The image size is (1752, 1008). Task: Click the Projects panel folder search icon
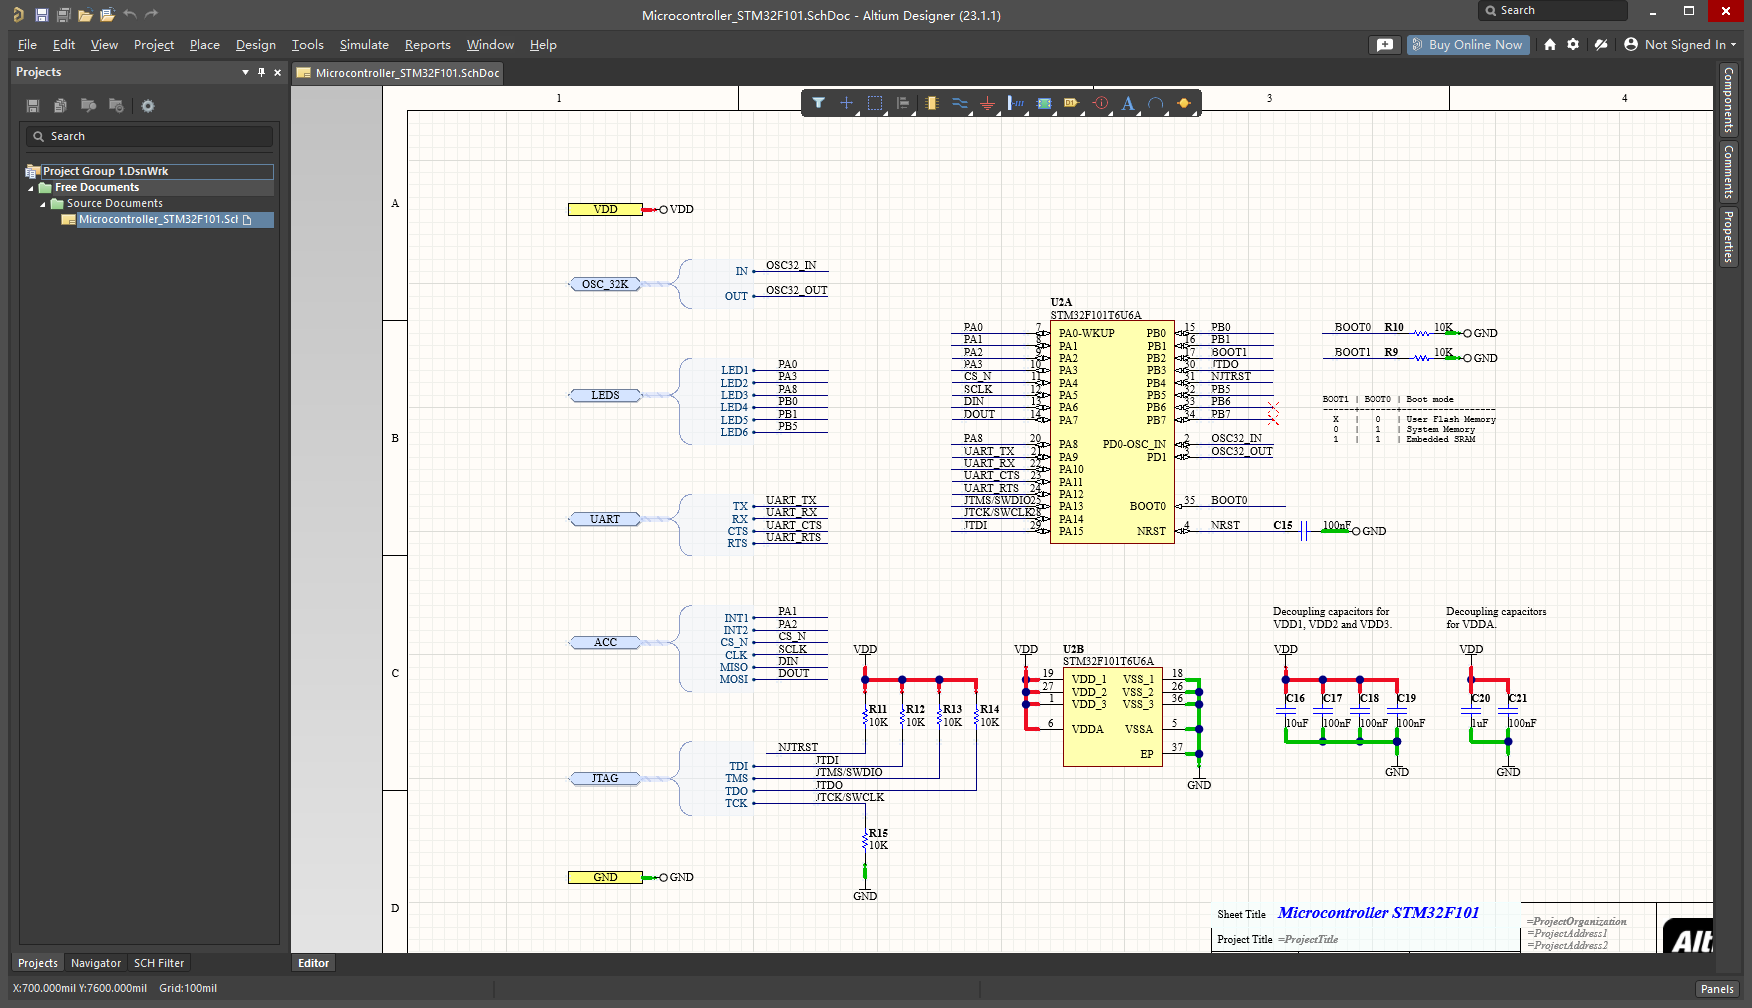click(x=89, y=106)
